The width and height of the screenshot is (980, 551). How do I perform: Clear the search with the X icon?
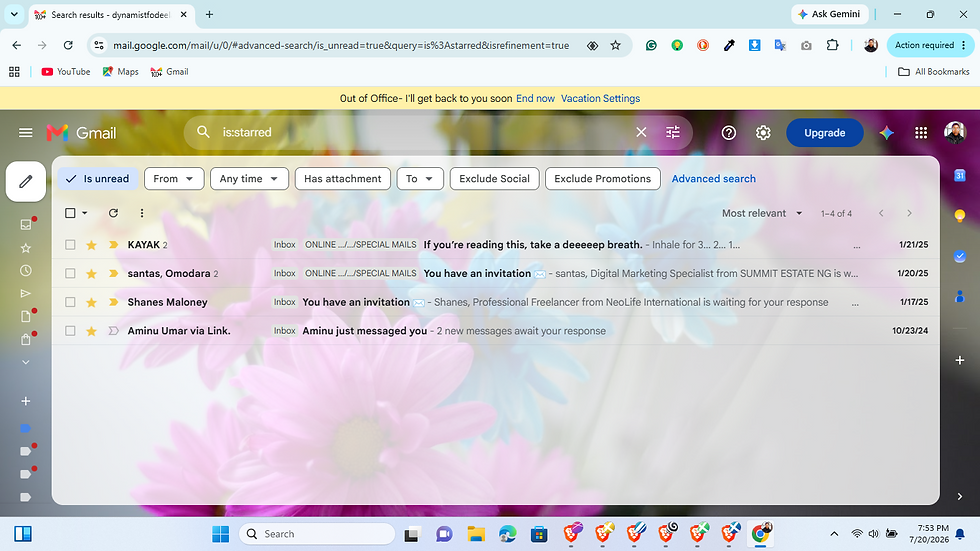pos(641,132)
